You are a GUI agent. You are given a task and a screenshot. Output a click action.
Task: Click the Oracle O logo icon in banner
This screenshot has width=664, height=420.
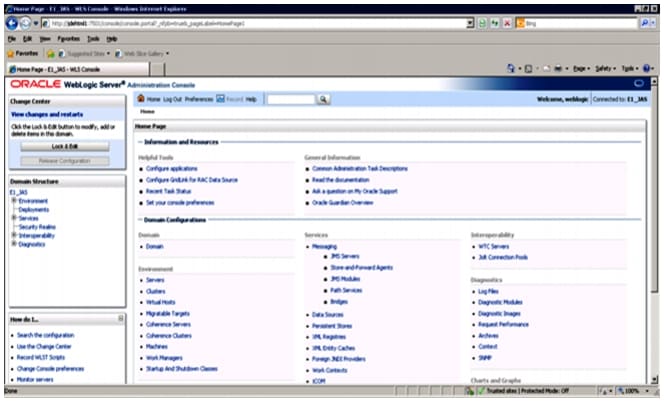click(639, 84)
